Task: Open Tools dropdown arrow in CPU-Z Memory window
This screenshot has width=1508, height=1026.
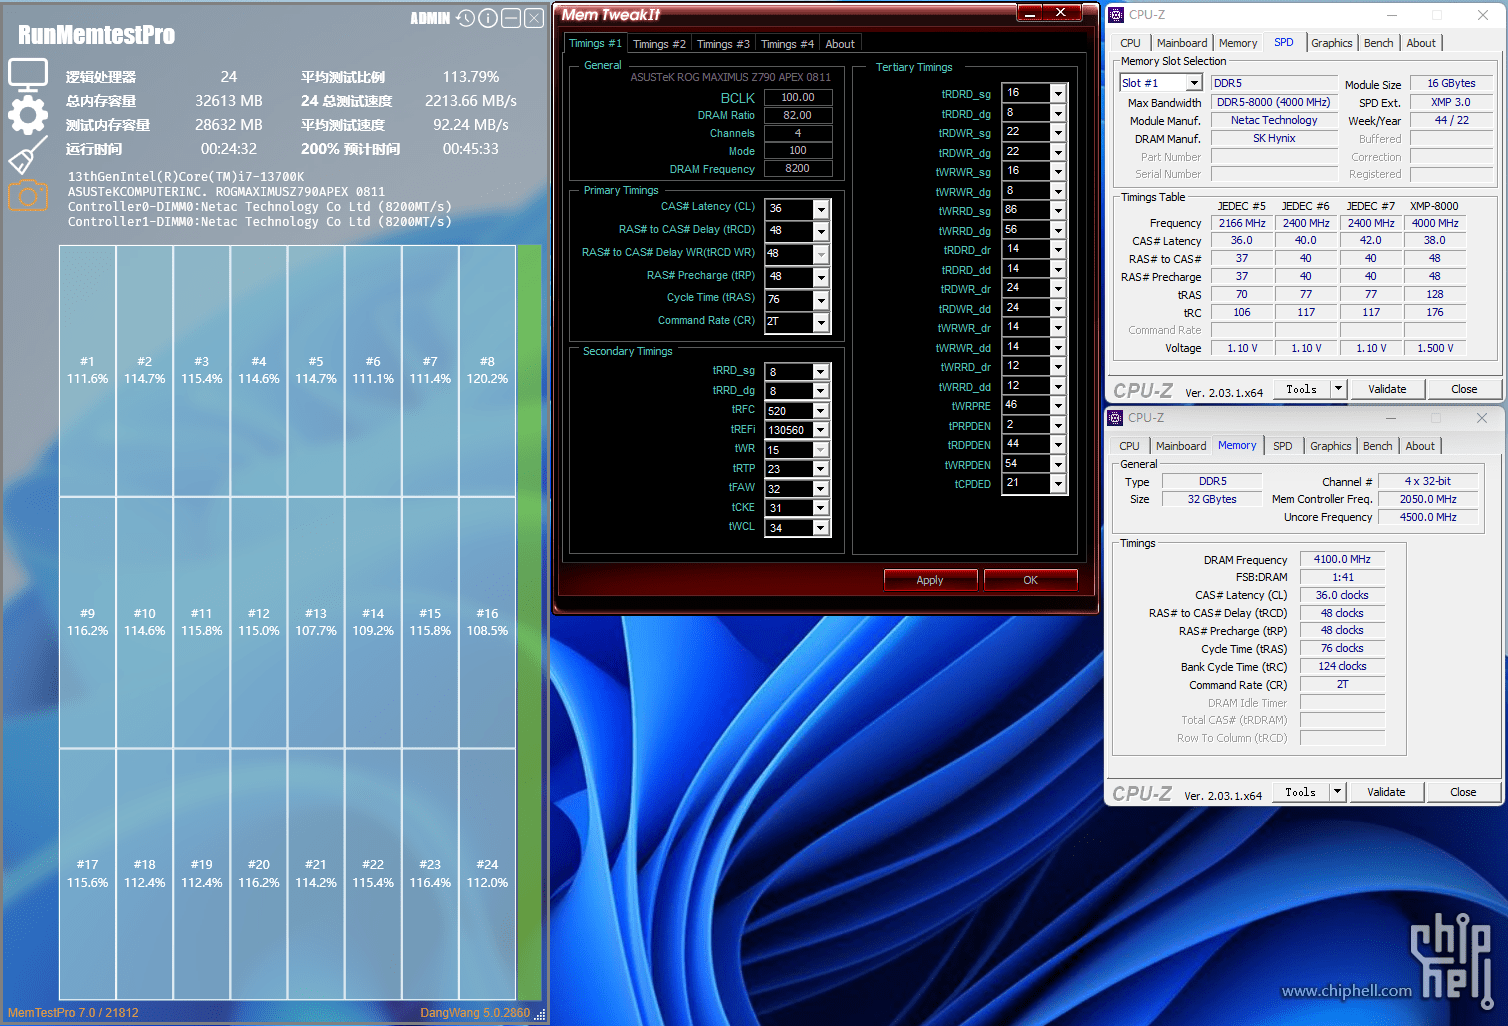Action: click(x=1338, y=792)
